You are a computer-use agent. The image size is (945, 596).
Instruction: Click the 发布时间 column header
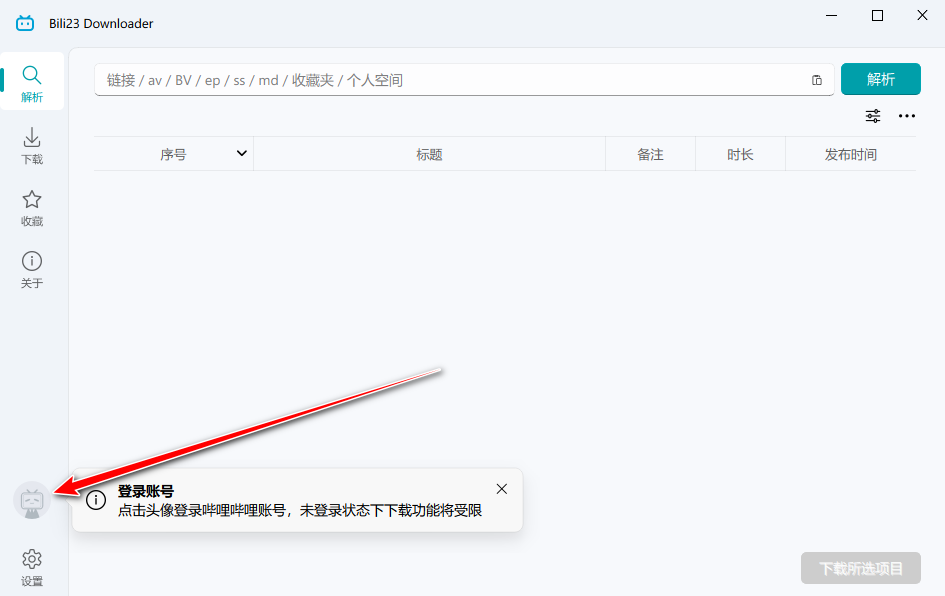850,154
